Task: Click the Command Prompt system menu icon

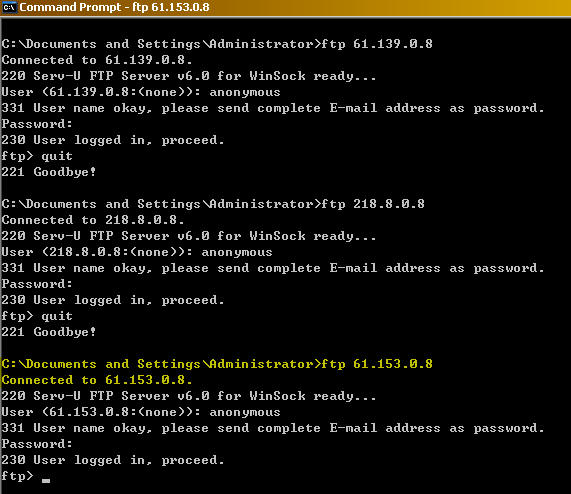Action: [x=9, y=7]
